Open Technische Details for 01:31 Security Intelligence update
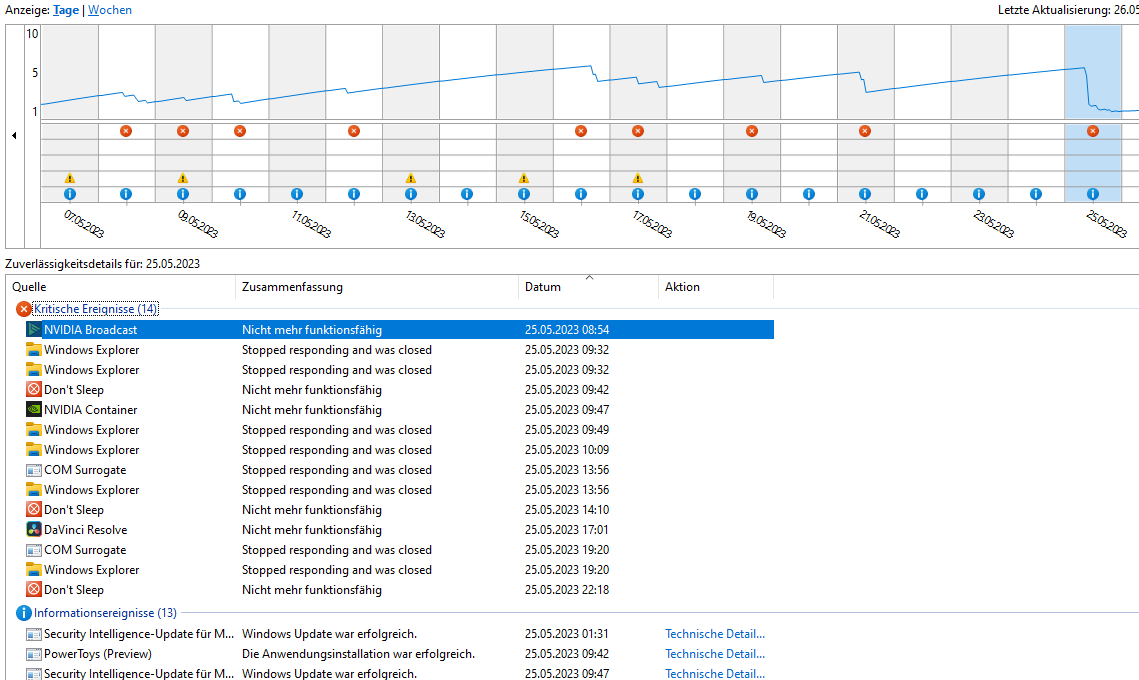Screen dimensions: 1139x680 [715, 634]
